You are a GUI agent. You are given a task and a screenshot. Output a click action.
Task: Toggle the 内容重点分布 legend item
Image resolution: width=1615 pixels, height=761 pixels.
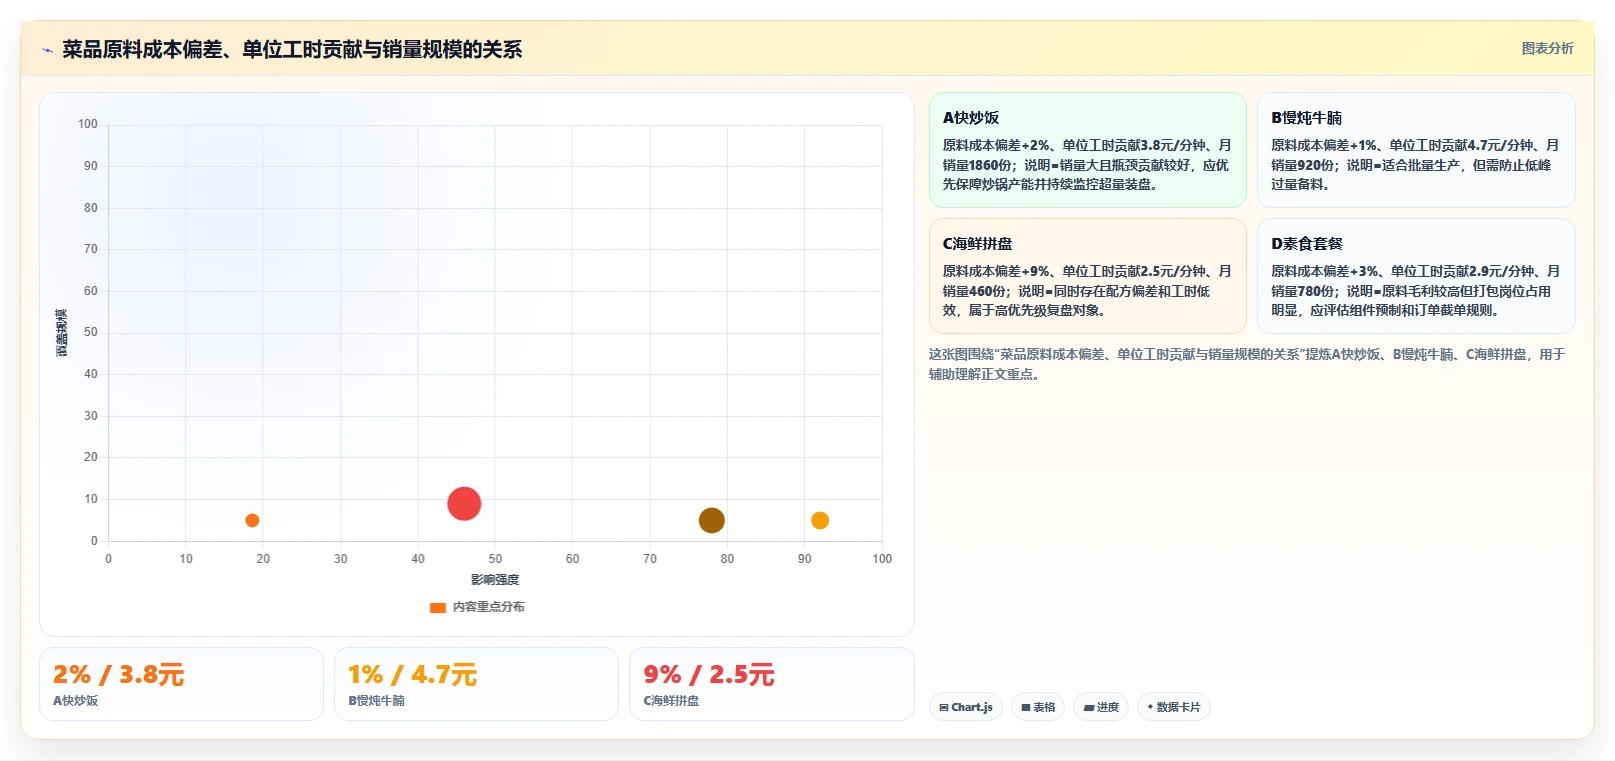477,607
